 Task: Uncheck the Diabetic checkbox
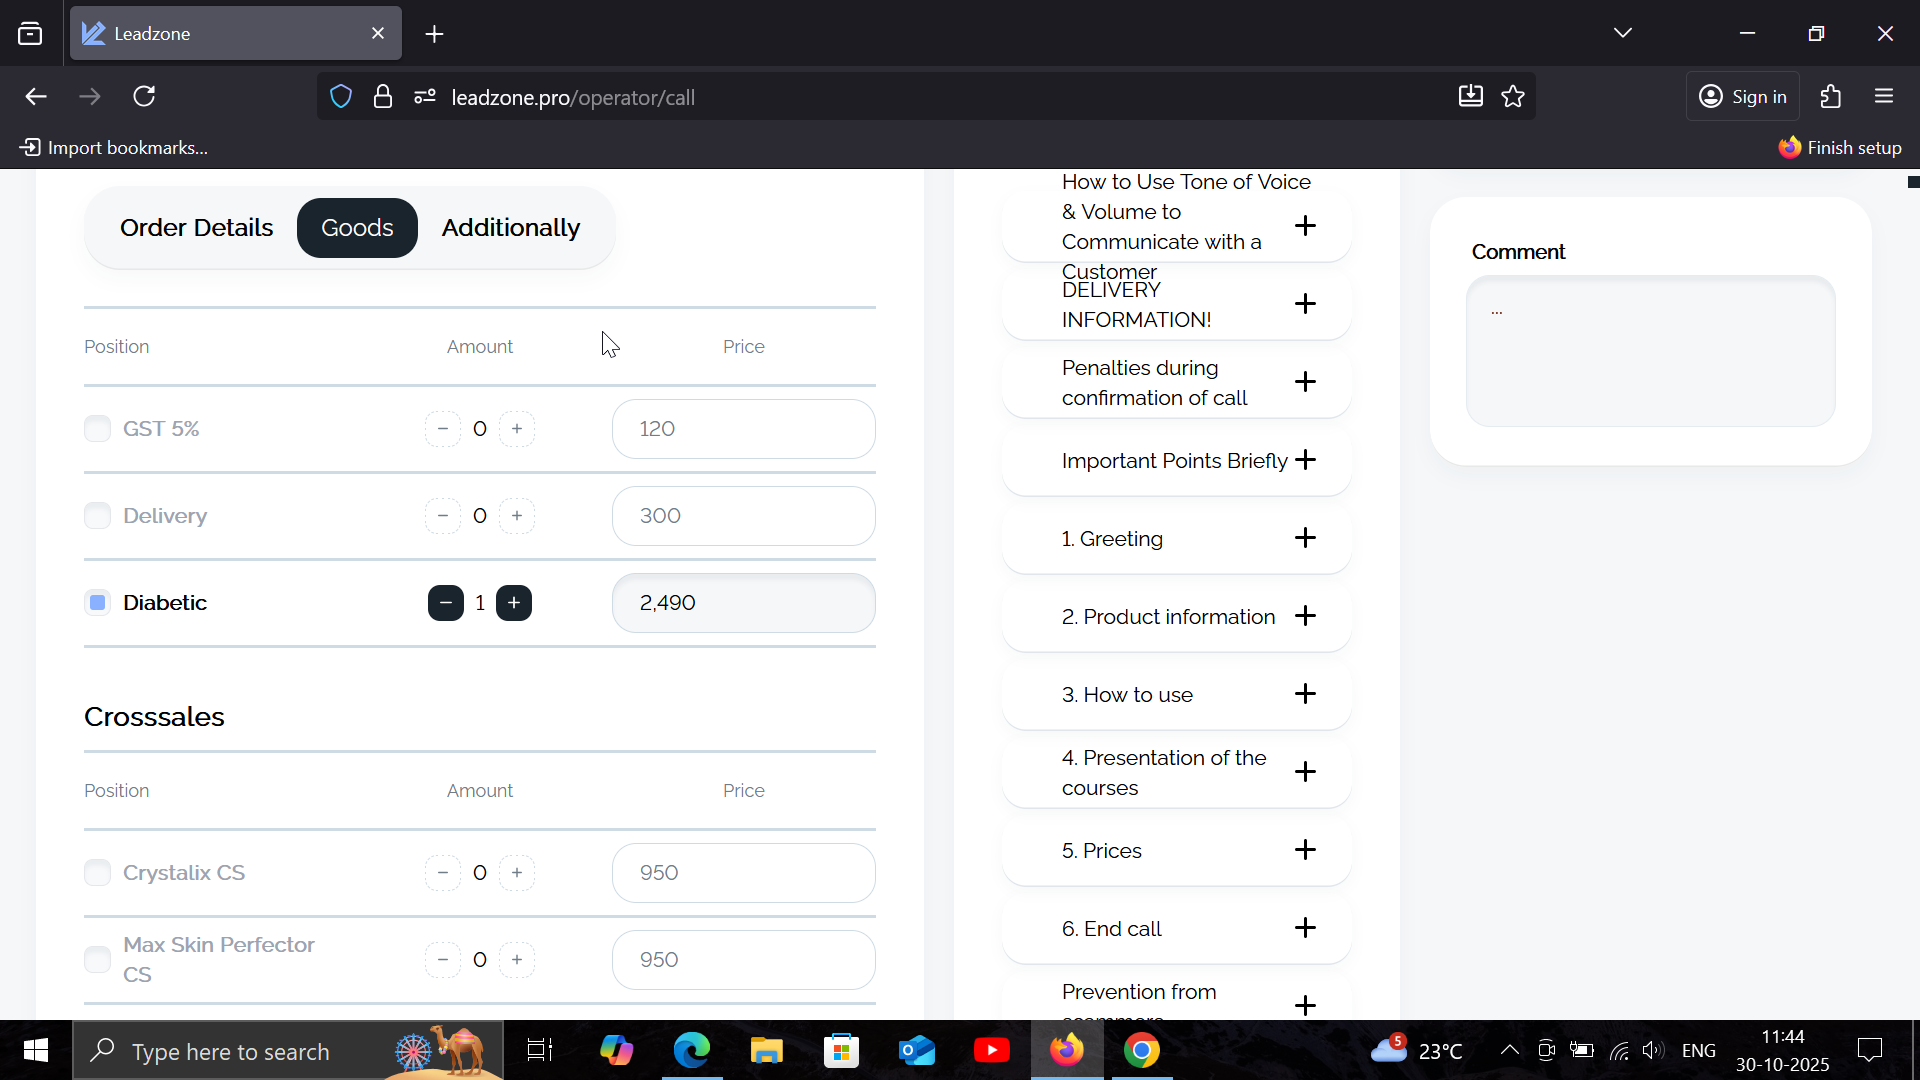point(97,603)
